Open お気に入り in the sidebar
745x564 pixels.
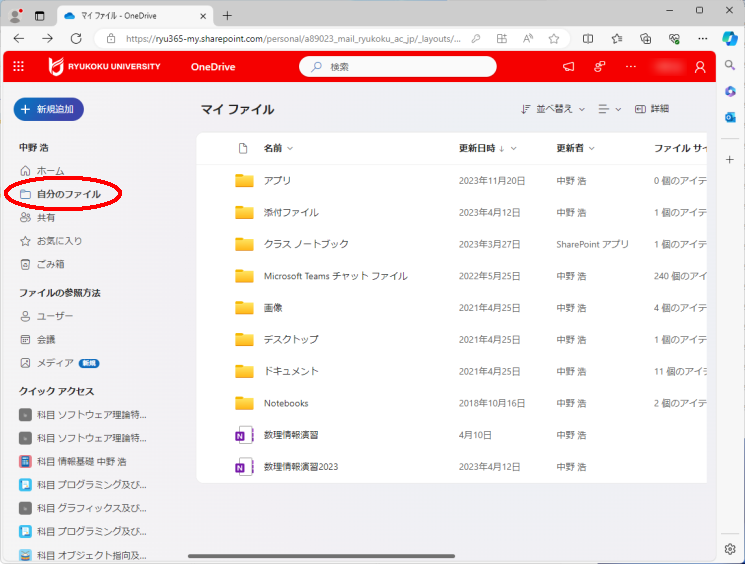(x=59, y=241)
